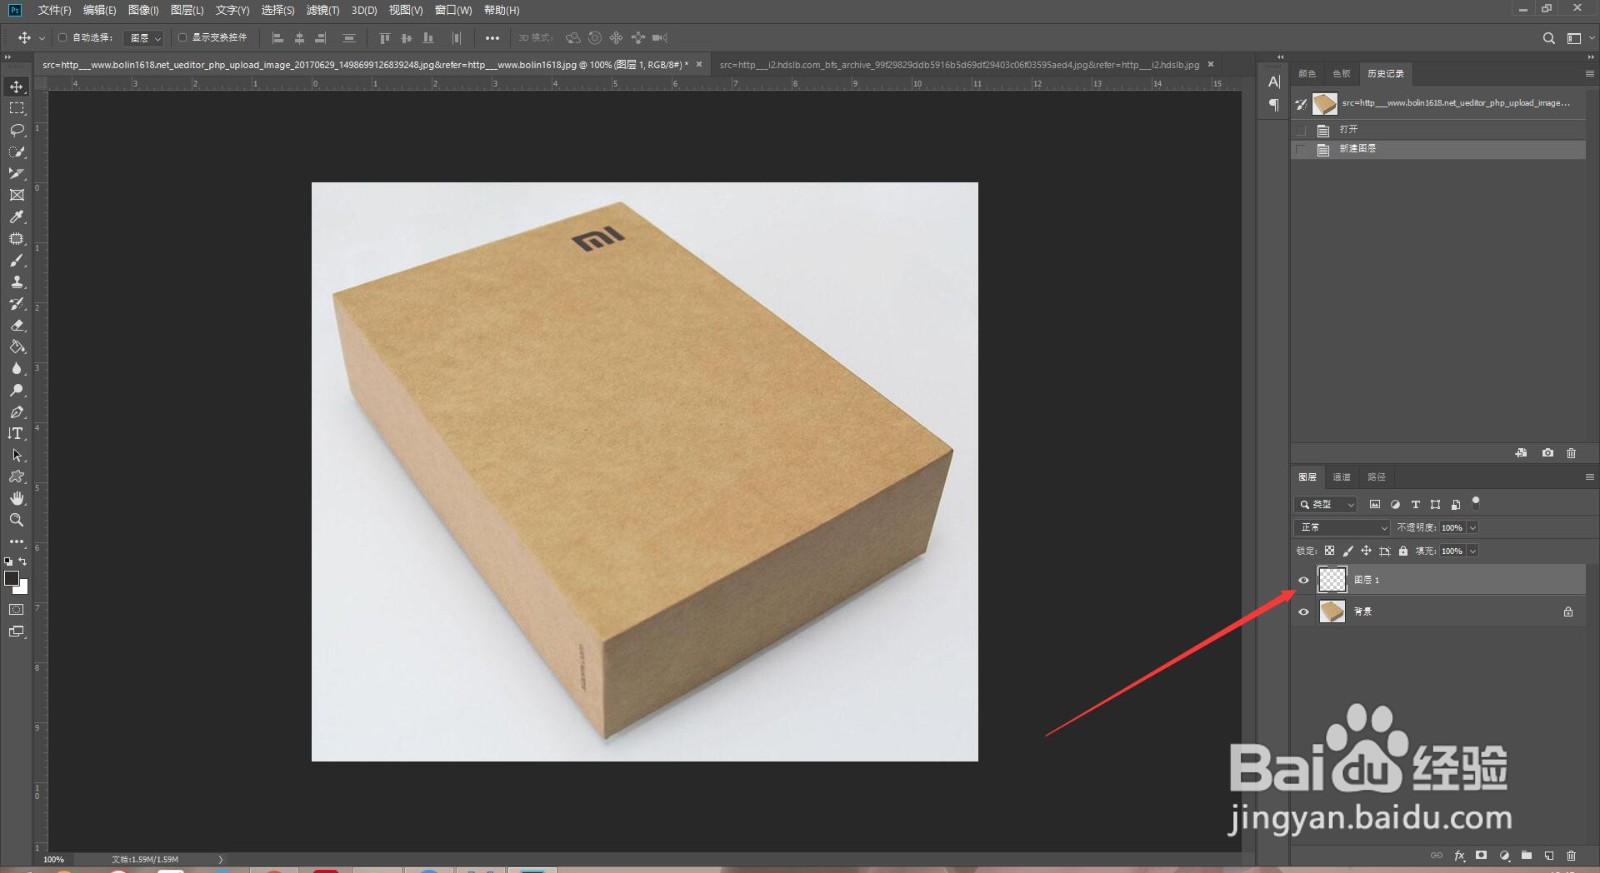The height and width of the screenshot is (873, 1600).
Task: Open the foreground color picker
Action: (12, 578)
